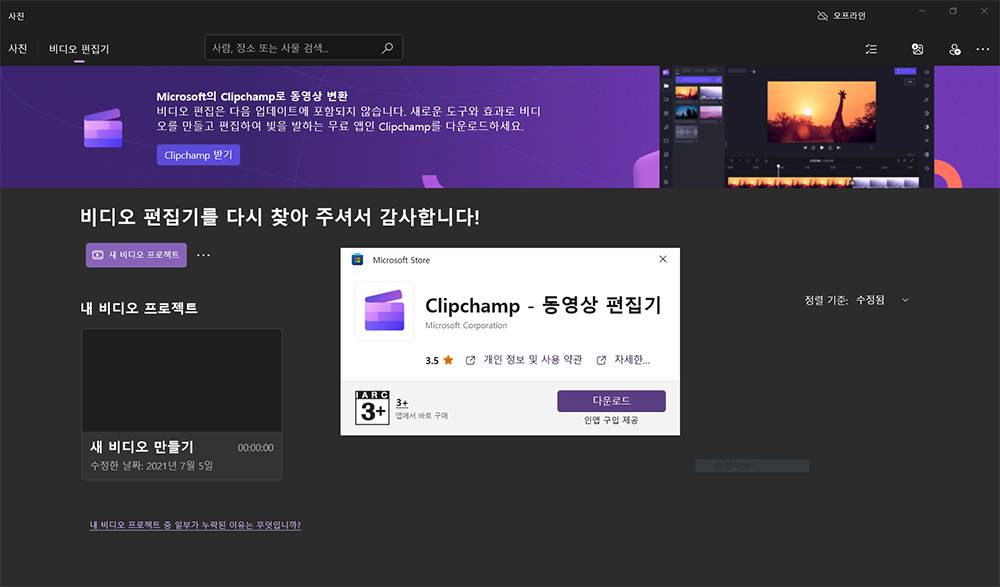The image size is (1000, 587).
Task: Open the top-right more options ellipsis
Action: click(x=983, y=49)
